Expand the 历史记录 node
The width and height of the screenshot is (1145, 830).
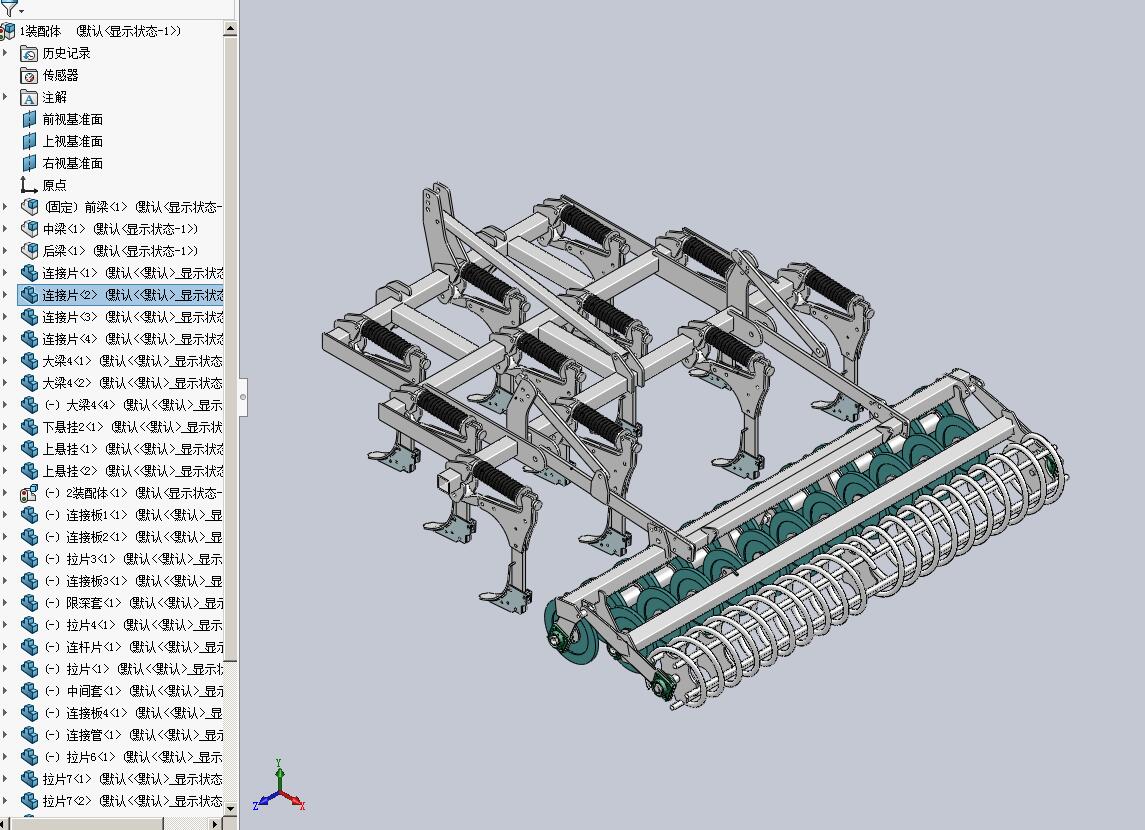(x=6, y=53)
